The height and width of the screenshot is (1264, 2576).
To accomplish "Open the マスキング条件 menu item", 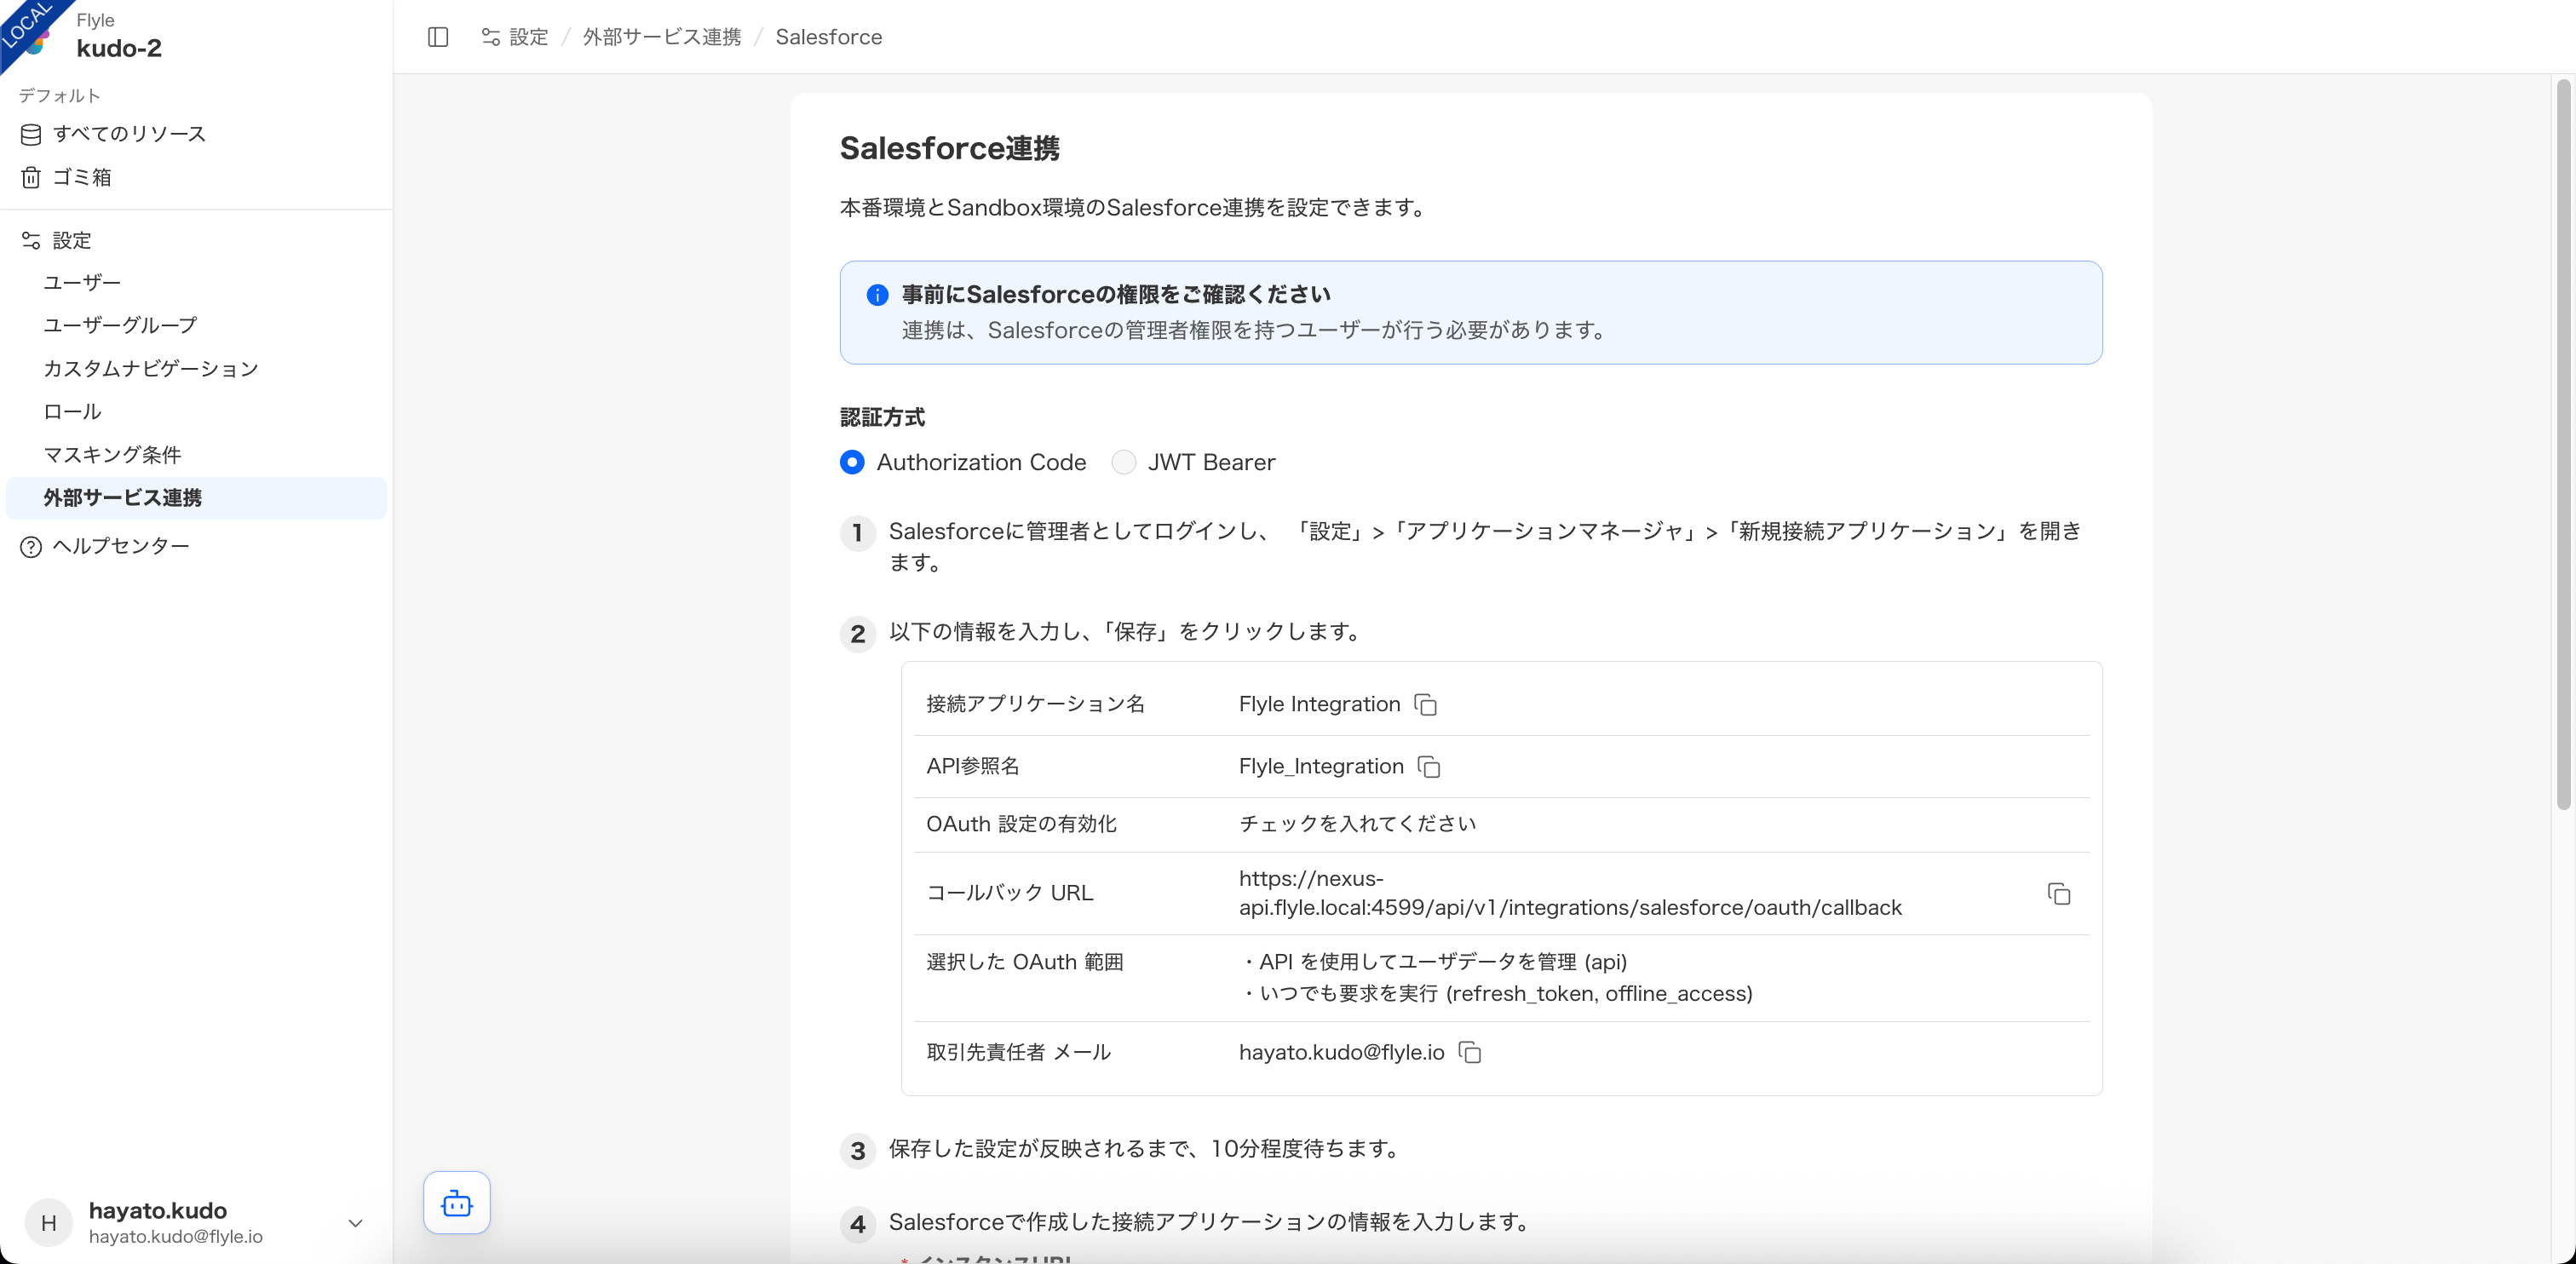I will [x=112, y=455].
